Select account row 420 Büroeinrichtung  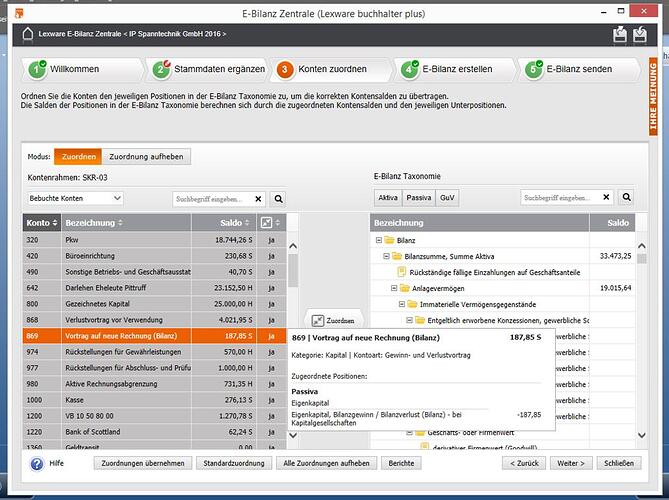(x=154, y=256)
